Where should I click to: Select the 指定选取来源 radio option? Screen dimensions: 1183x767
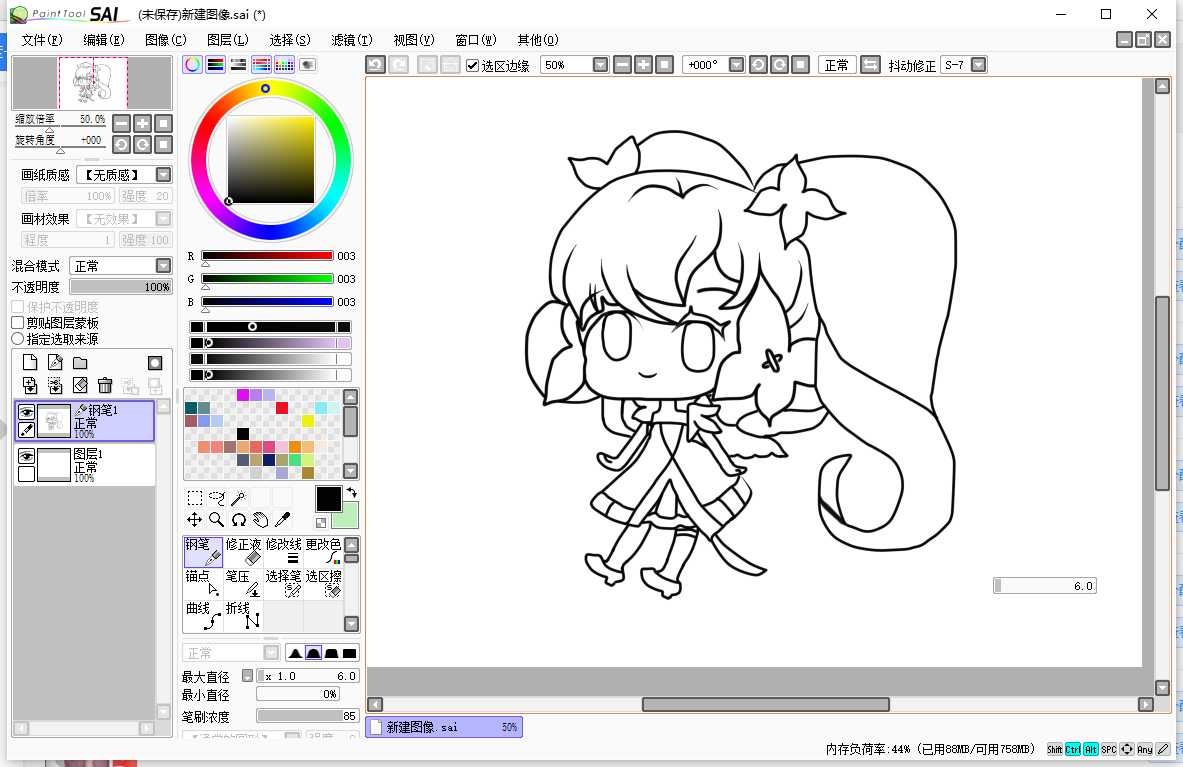point(18,339)
